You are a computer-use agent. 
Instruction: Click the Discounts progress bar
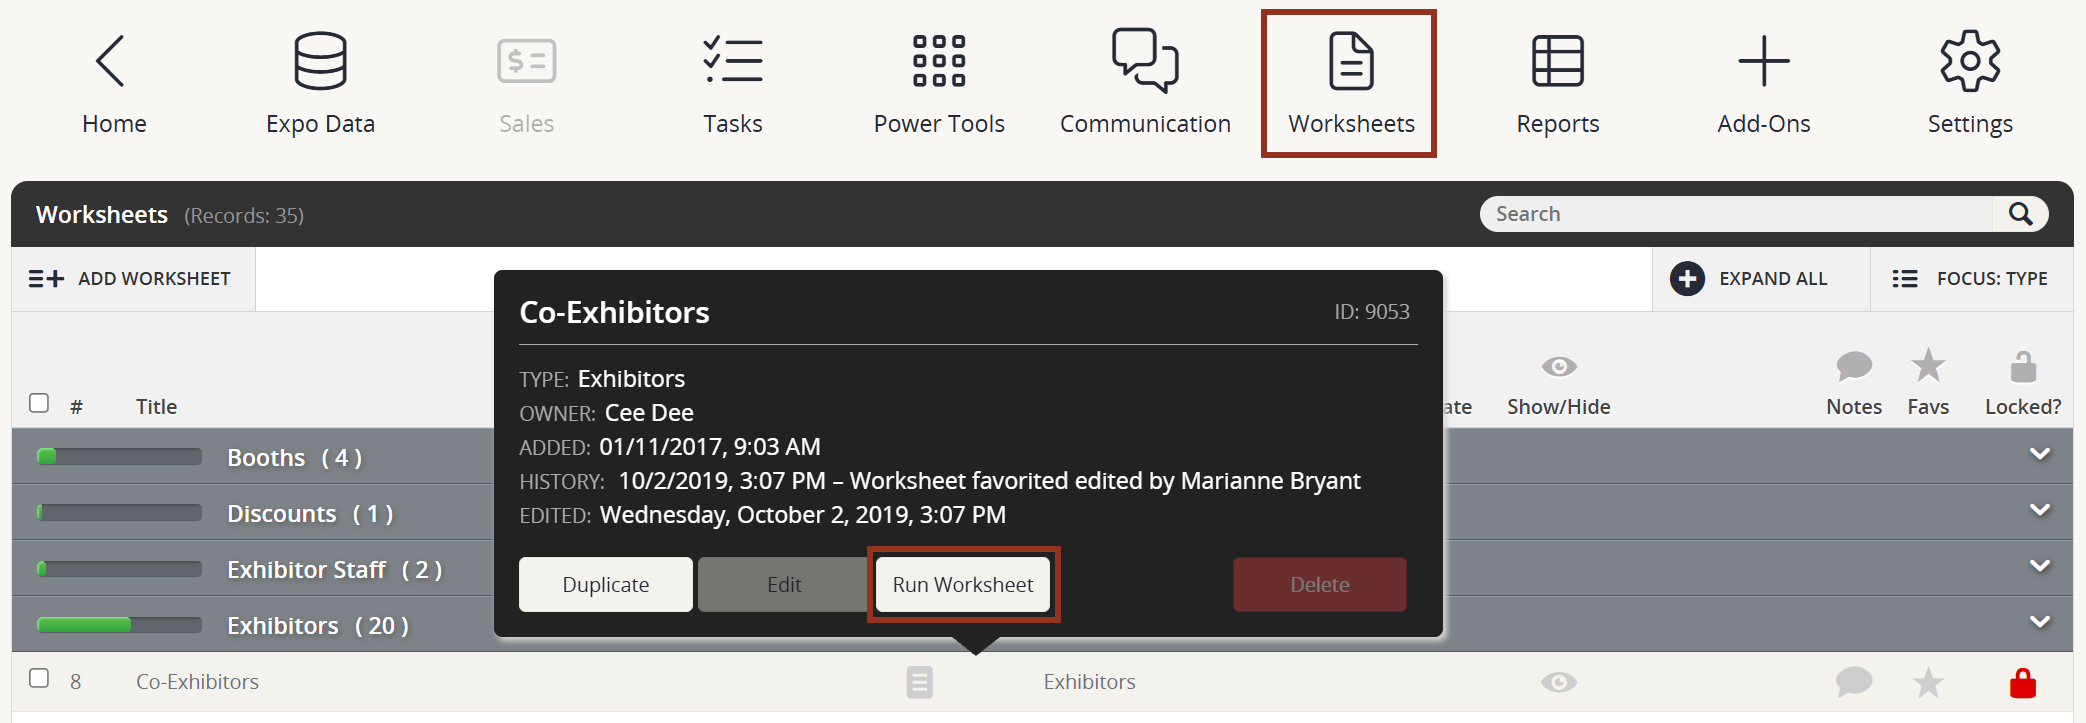point(119,513)
